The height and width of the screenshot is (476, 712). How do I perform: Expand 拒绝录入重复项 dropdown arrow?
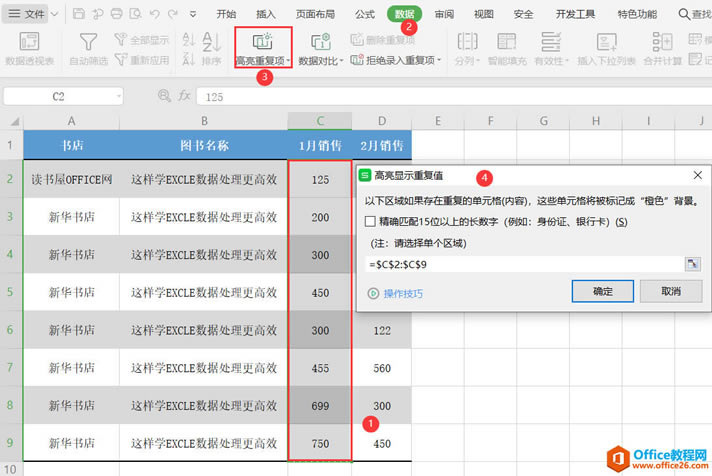click(x=439, y=60)
